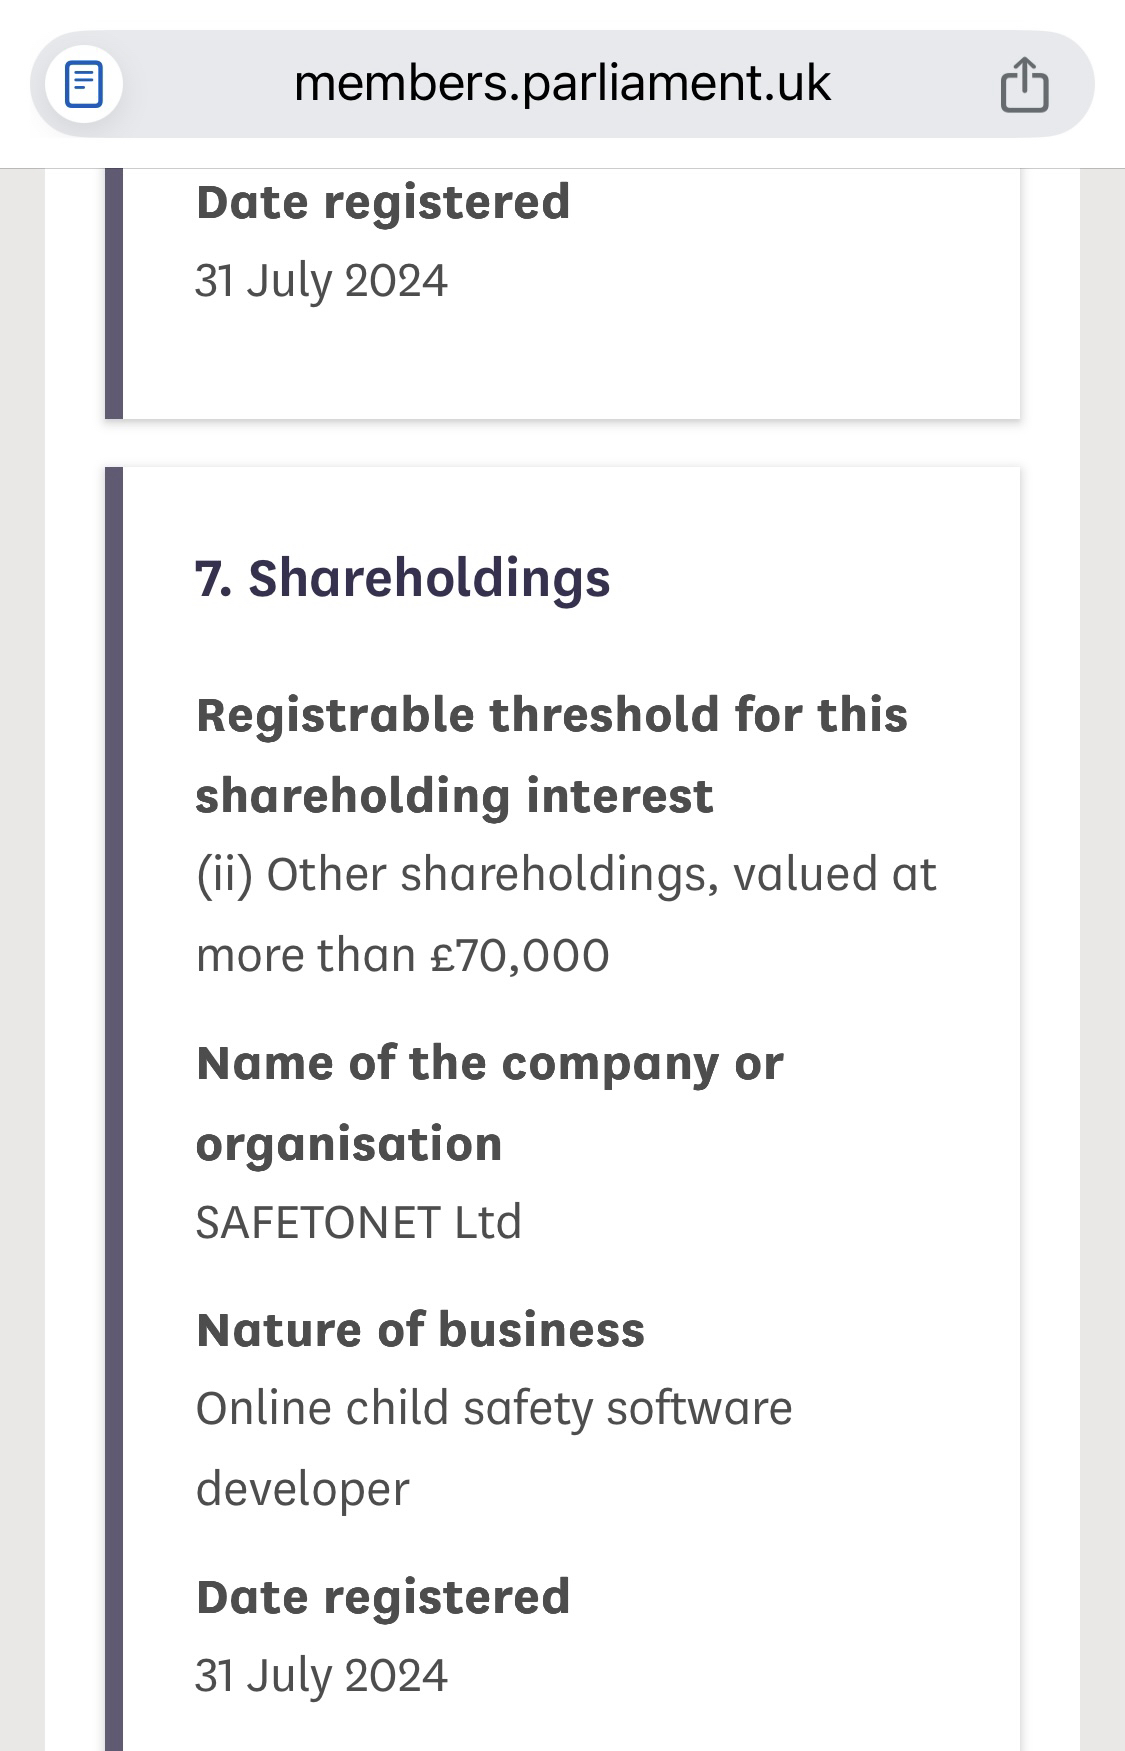Open the share sheet icon
Image resolution: width=1125 pixels, height=1751 pixels.
(1024, 84)
